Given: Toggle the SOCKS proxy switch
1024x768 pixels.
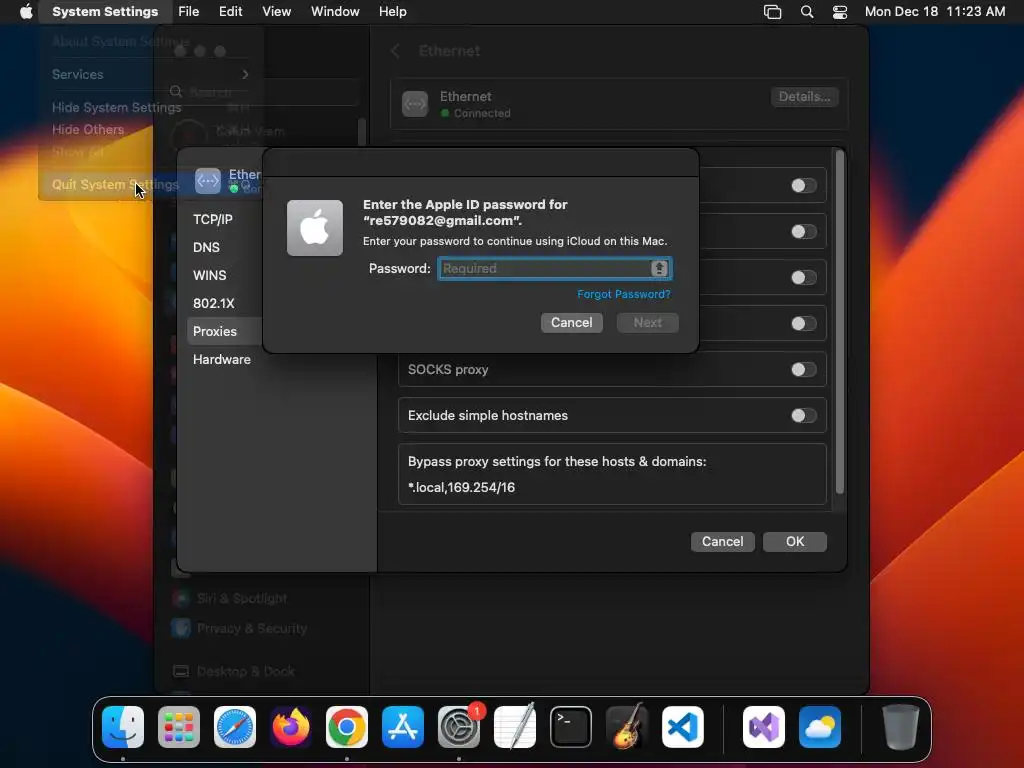Looking at the screenshot, I should [x=803, y=370].
